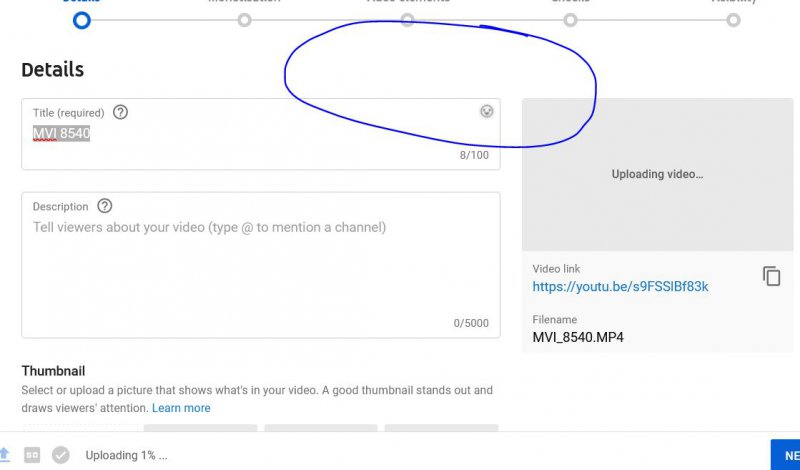Open the youtu.be video link
Image resolution: width=800 pixels, height=470 pixels.
point(620,287)
